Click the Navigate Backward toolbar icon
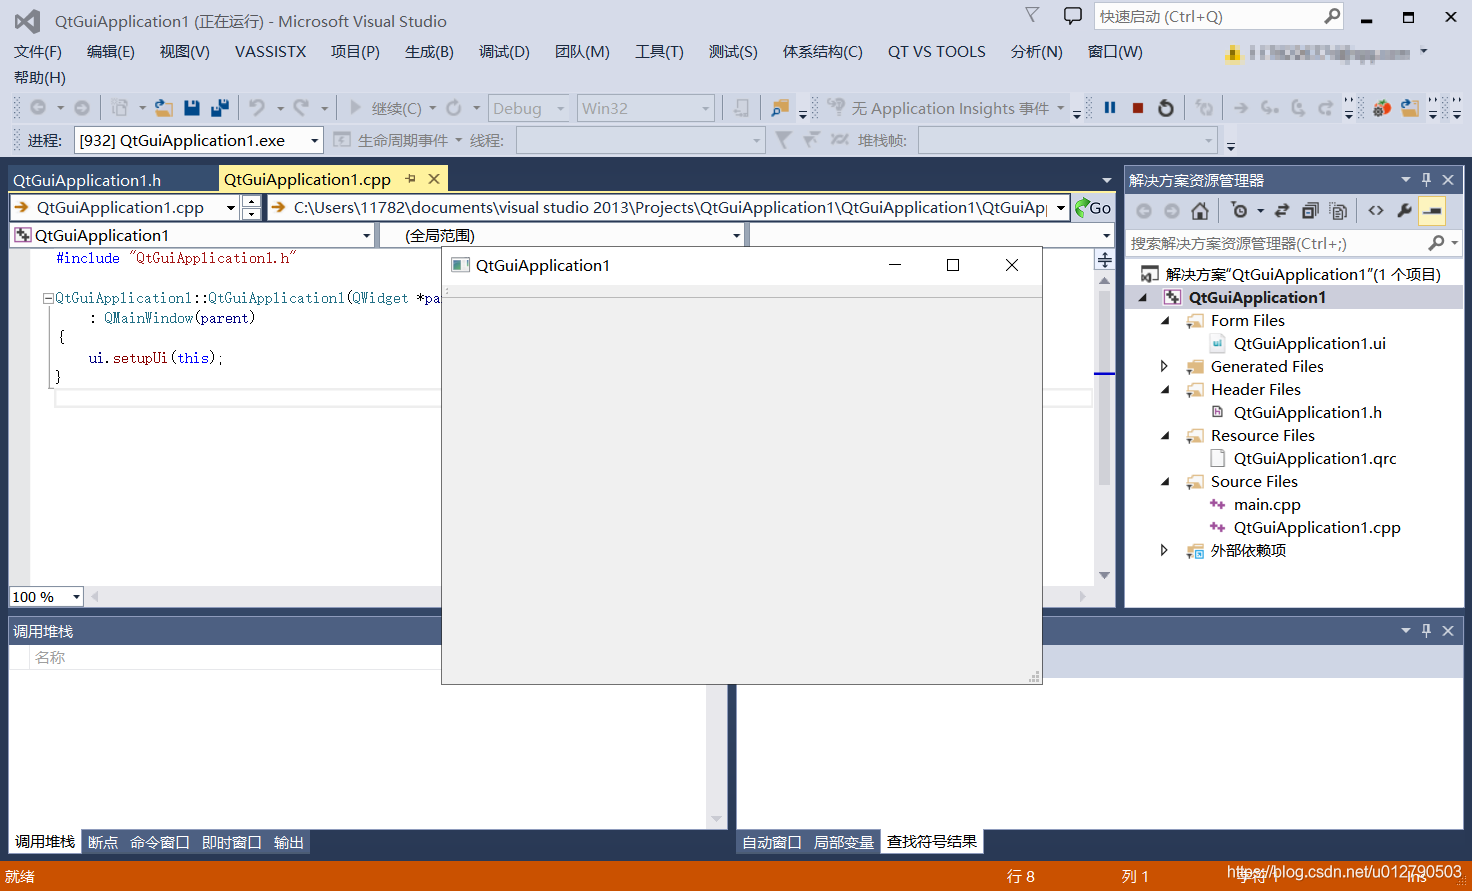Viewport: 1472px width, 891px height. pos(38,108)
